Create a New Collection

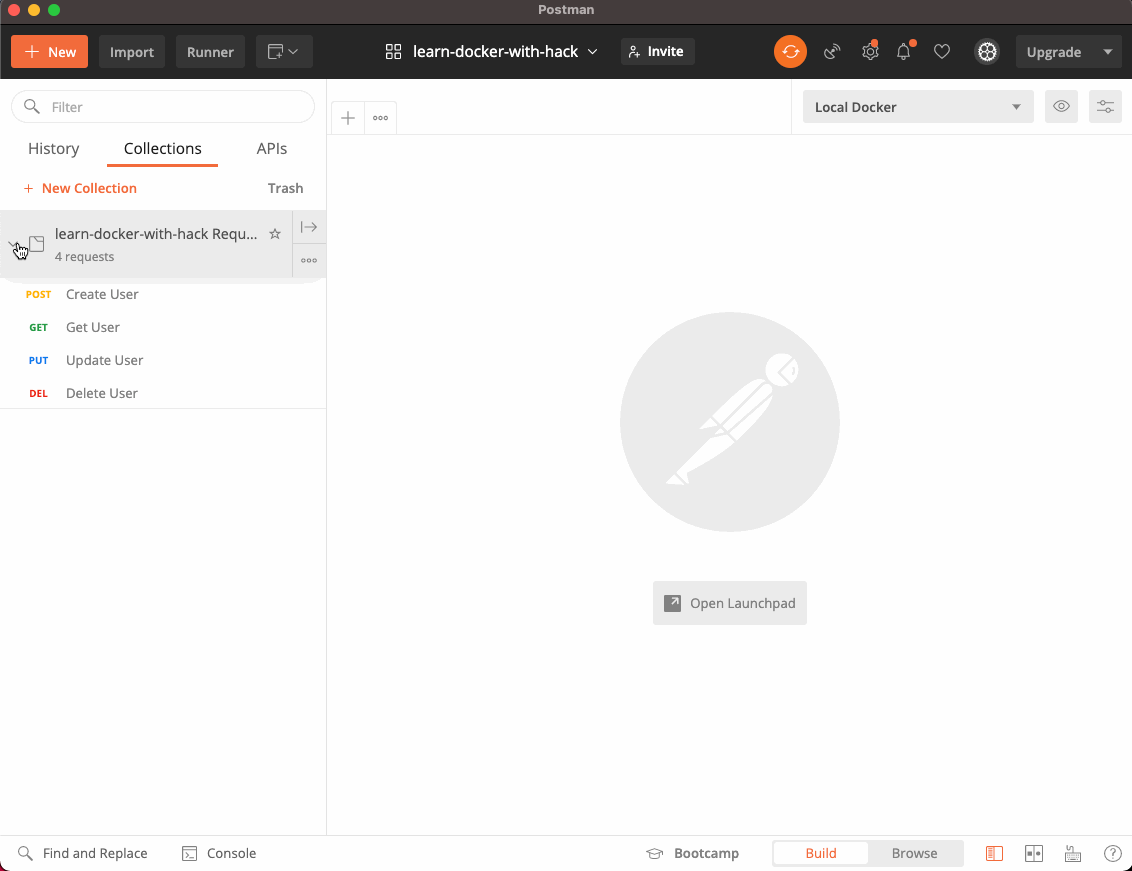(80, 188)
